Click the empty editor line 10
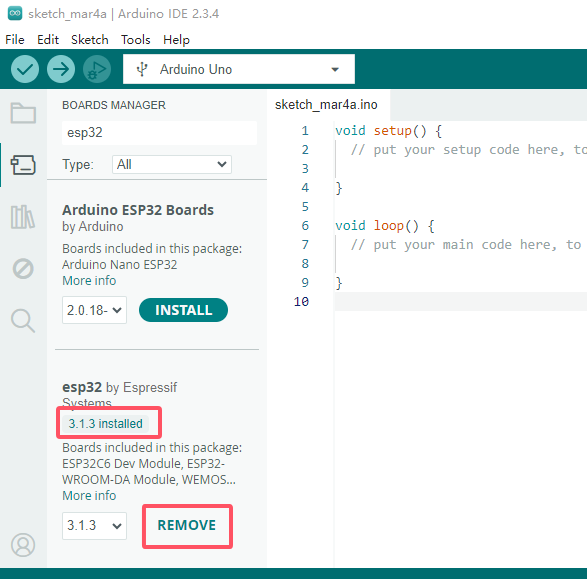The image size is (587, 579). pyautogui.click(x=461, y=302)
